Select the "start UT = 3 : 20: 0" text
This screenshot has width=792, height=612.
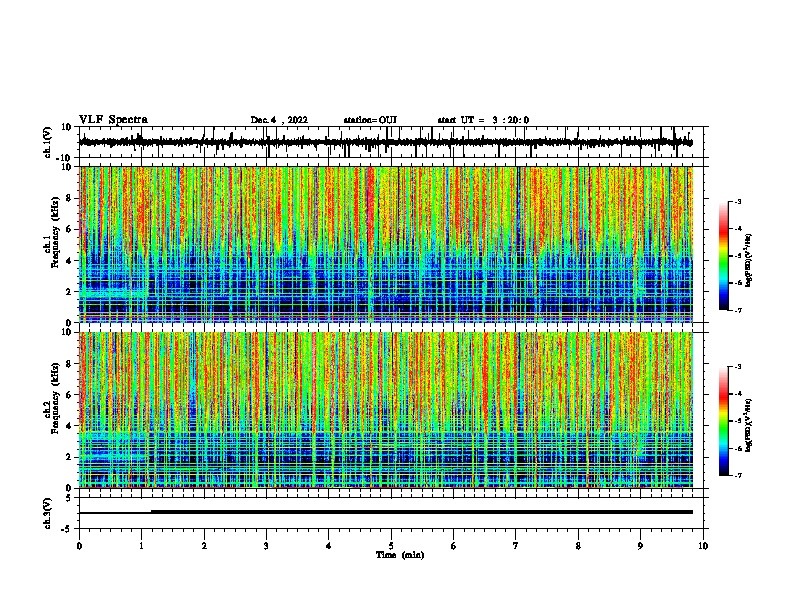tap(483, 120)
